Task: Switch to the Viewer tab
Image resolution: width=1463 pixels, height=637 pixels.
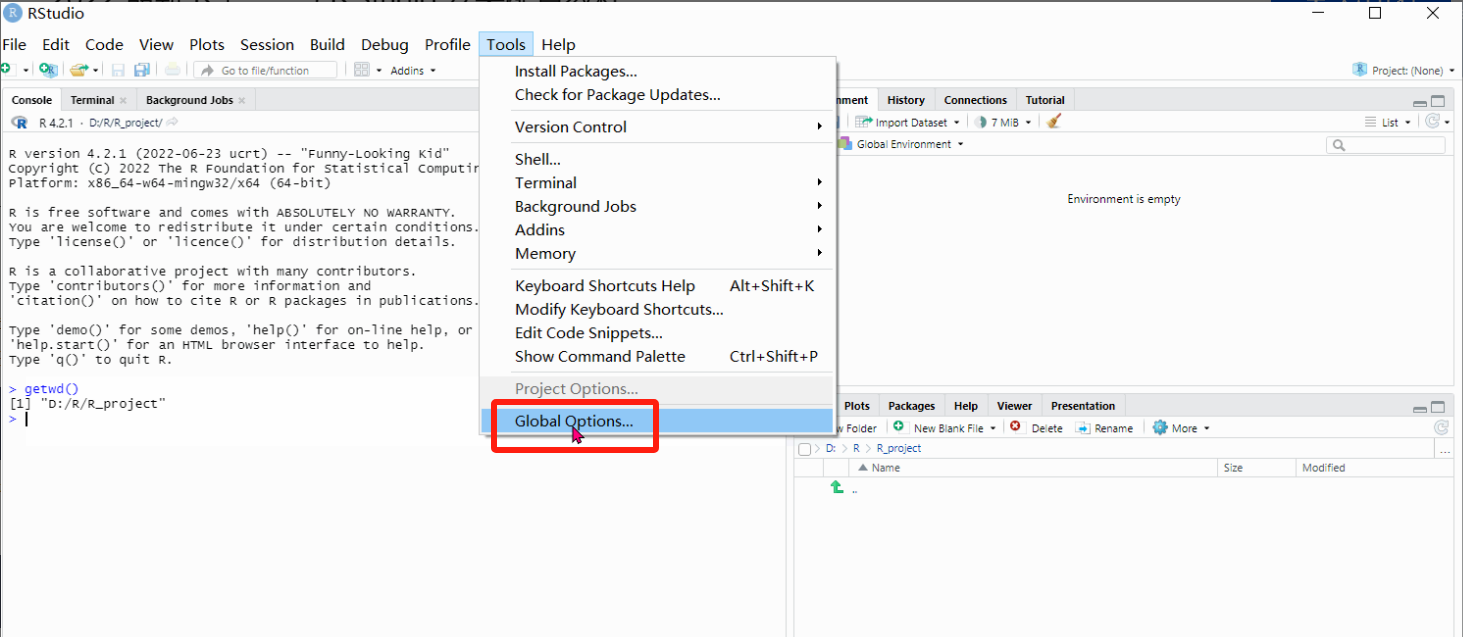Action: (1014, 406)
